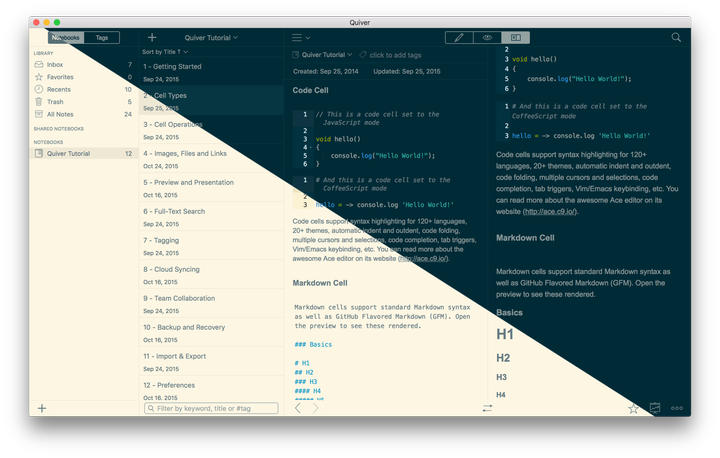Viewport: 720px width, 458px height.
Task: Open note 11 - Import & Export
Action: [x=211, y=361]
